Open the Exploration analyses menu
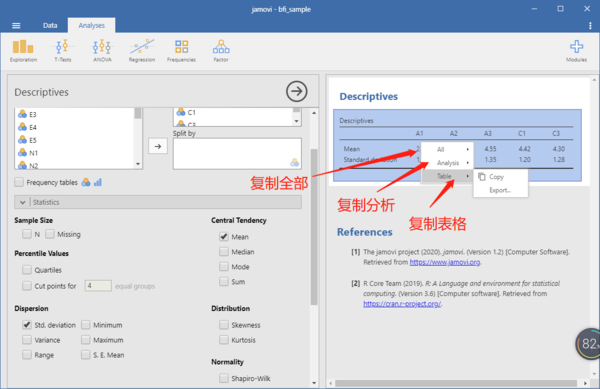This screenshot has width=600, height=389. tap(23, 51)
